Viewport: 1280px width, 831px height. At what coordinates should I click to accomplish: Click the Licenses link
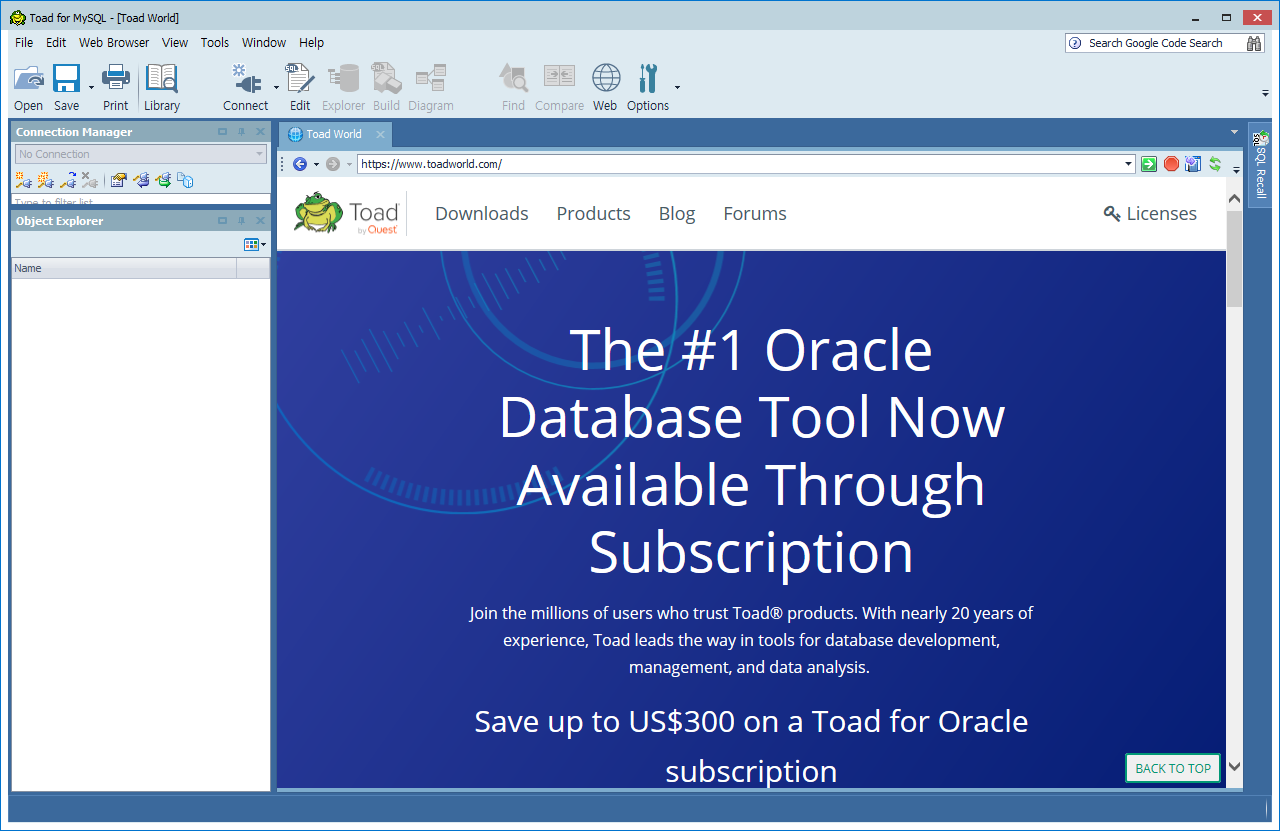pyautogui.click(x=1150, y=213)
